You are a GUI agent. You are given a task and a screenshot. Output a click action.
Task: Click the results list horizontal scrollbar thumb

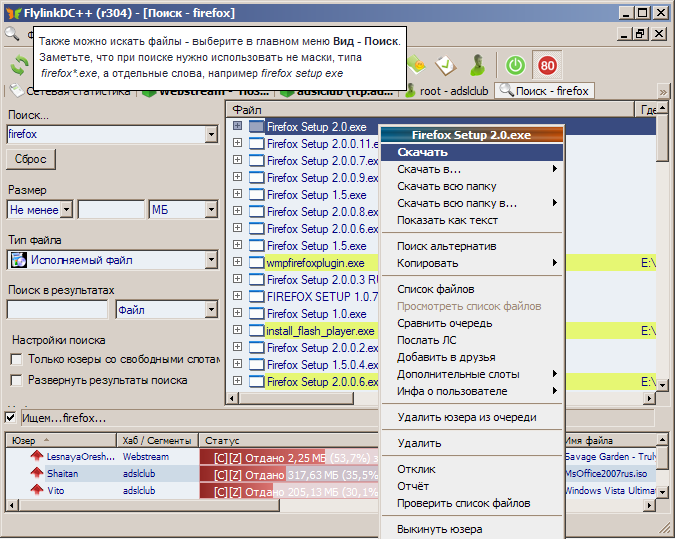[x=296, y=398]
